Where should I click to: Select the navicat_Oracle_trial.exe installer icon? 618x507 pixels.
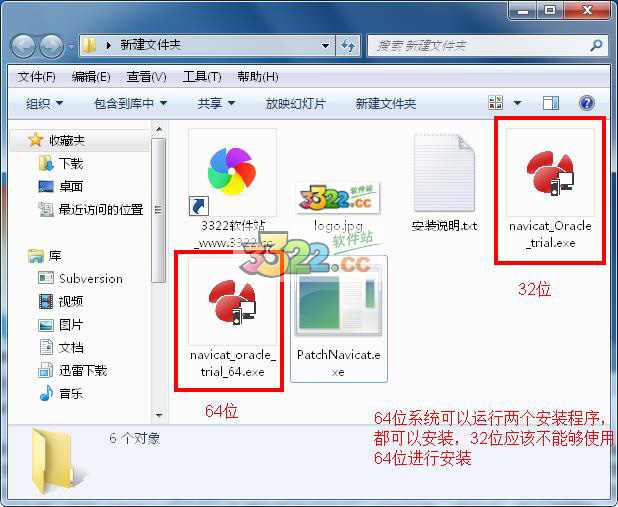550,173
